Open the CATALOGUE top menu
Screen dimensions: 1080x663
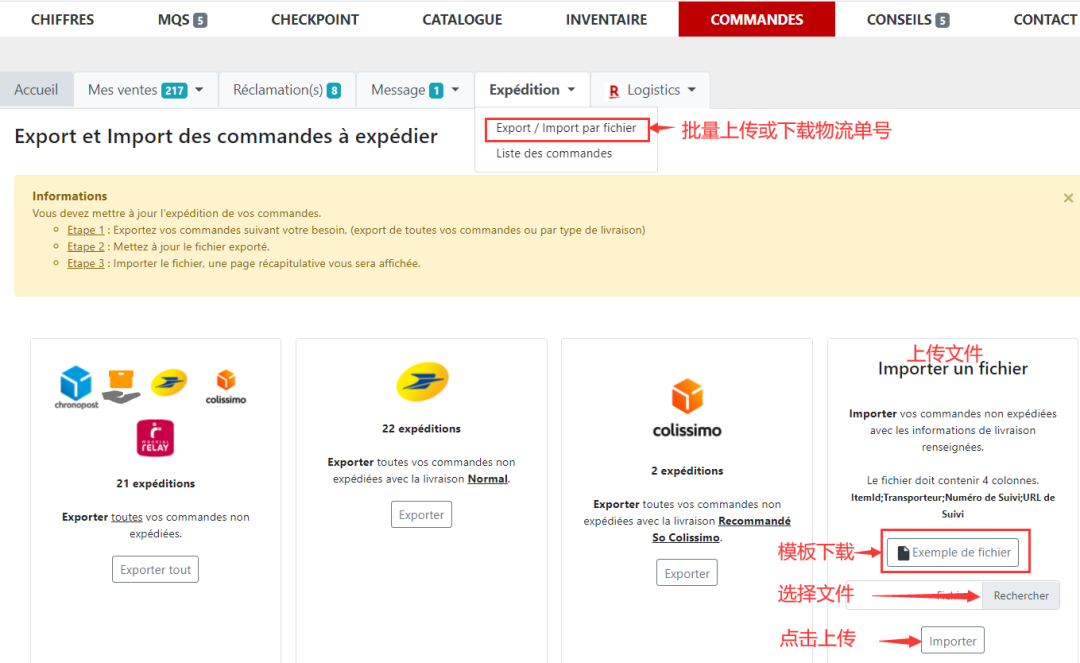tap(462, 19)
